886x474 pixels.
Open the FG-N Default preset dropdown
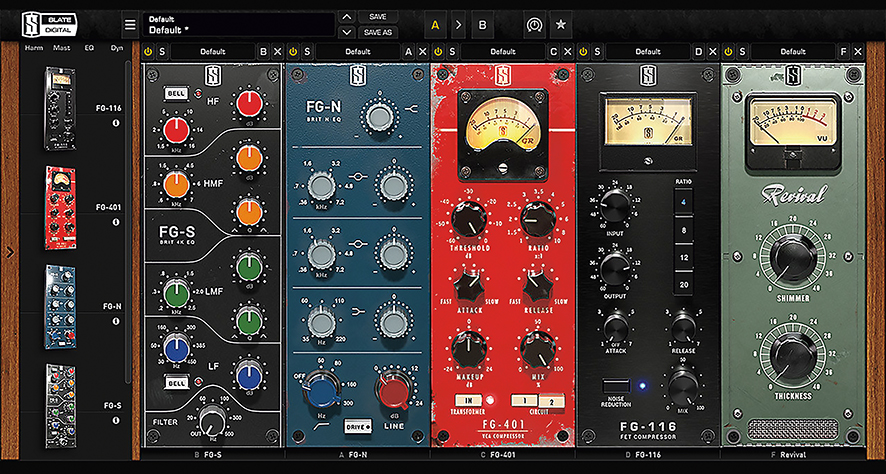click(x=358, y=52)
